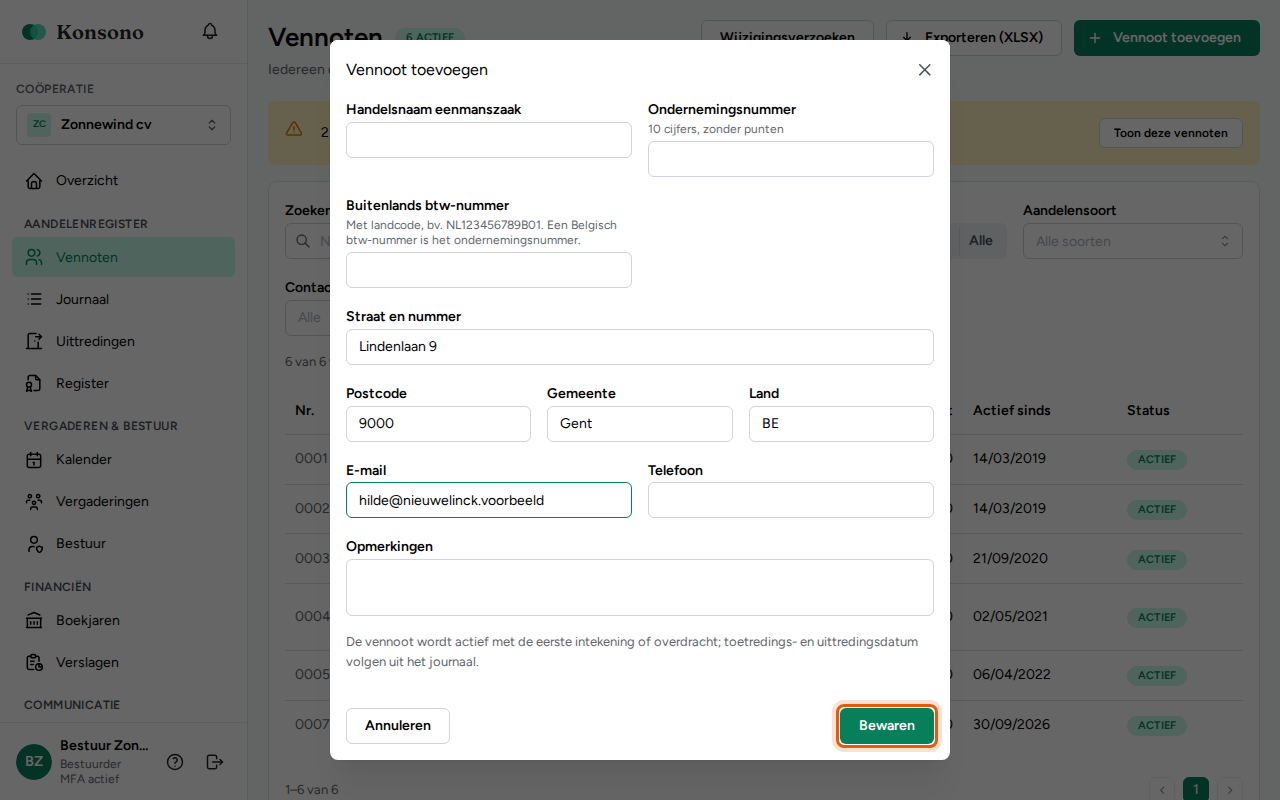Screen dimensions: 1280x800
Task: Open Overzicht via its home icon
Action: [34, 181]
